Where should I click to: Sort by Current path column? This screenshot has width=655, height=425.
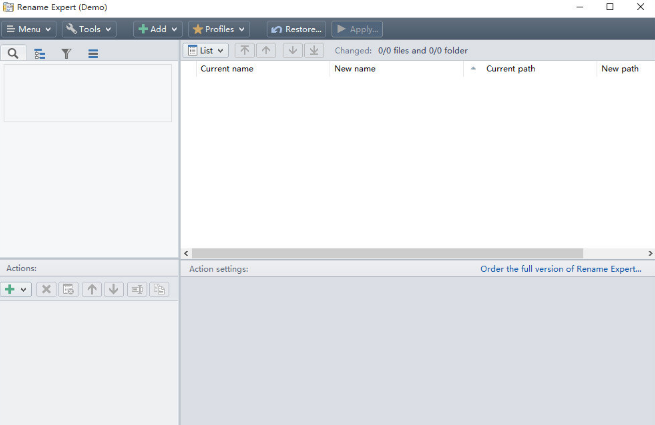[x=530, y=69]
